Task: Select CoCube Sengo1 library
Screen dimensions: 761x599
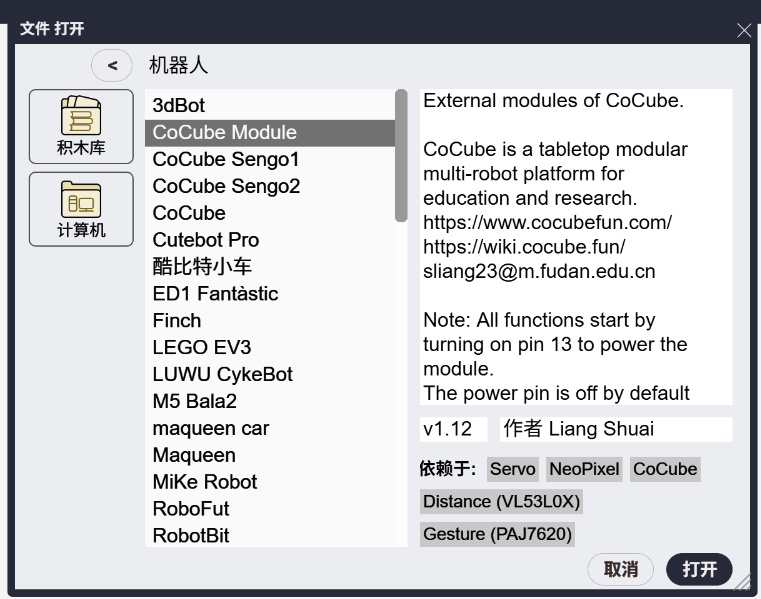Action: 225,159
